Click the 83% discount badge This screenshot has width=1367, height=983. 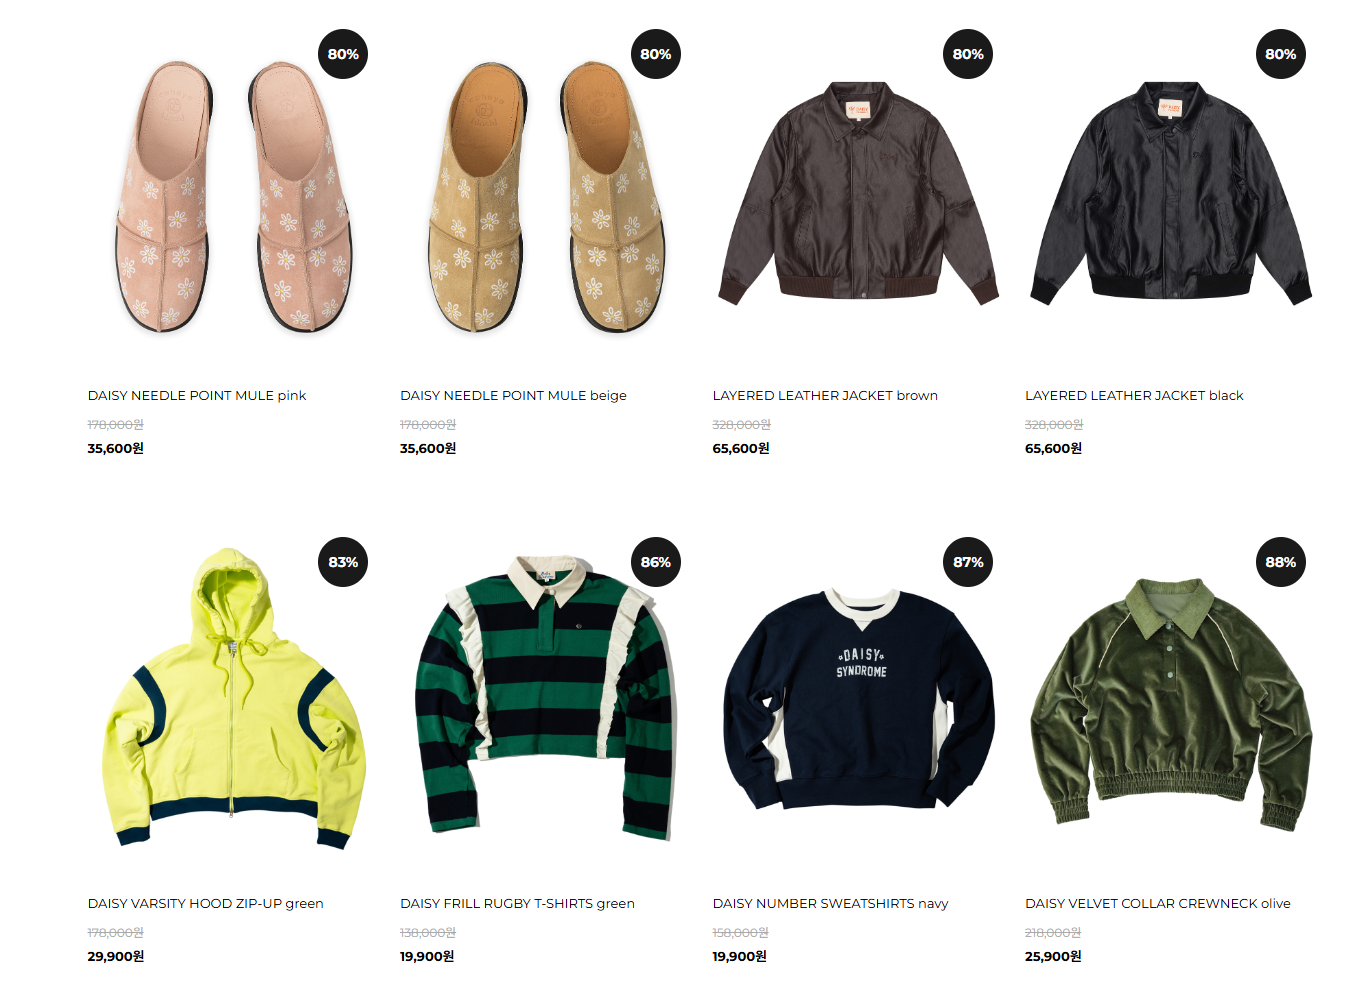[x=343, y=562]
